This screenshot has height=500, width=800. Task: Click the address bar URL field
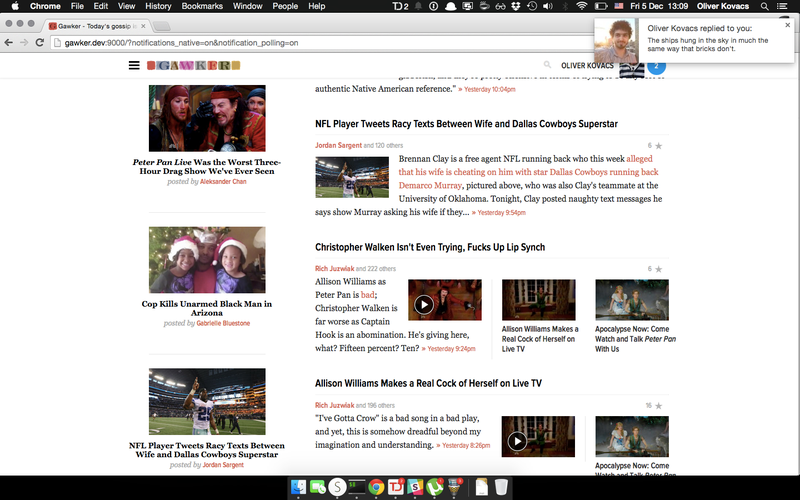[x=321, y=43]
